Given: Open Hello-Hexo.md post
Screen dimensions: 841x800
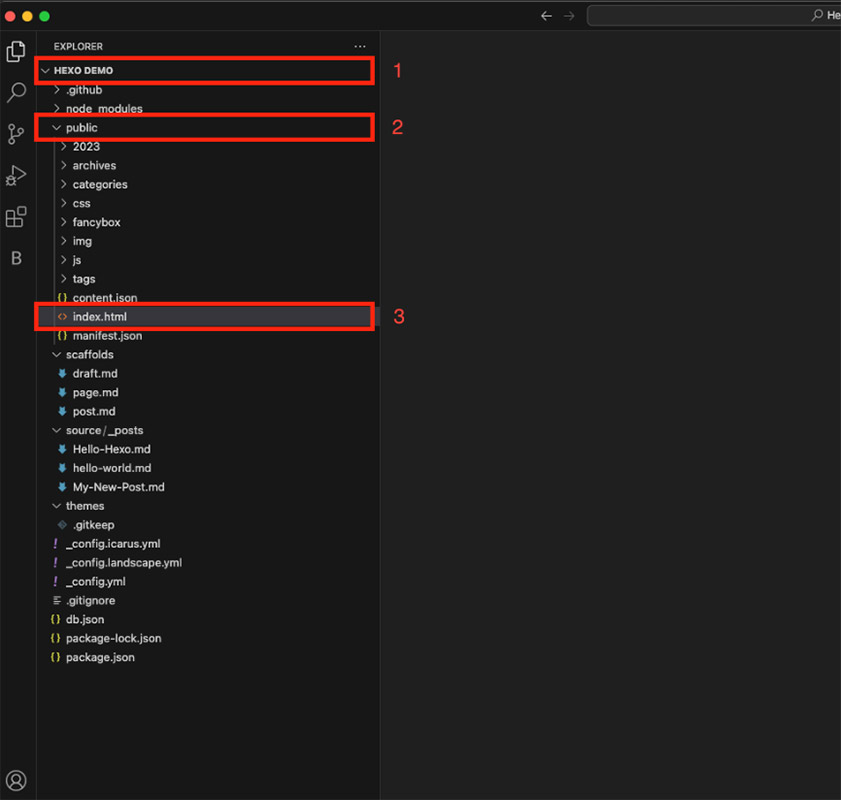Looking at the screenshot, I should click(x=208, y=449).
